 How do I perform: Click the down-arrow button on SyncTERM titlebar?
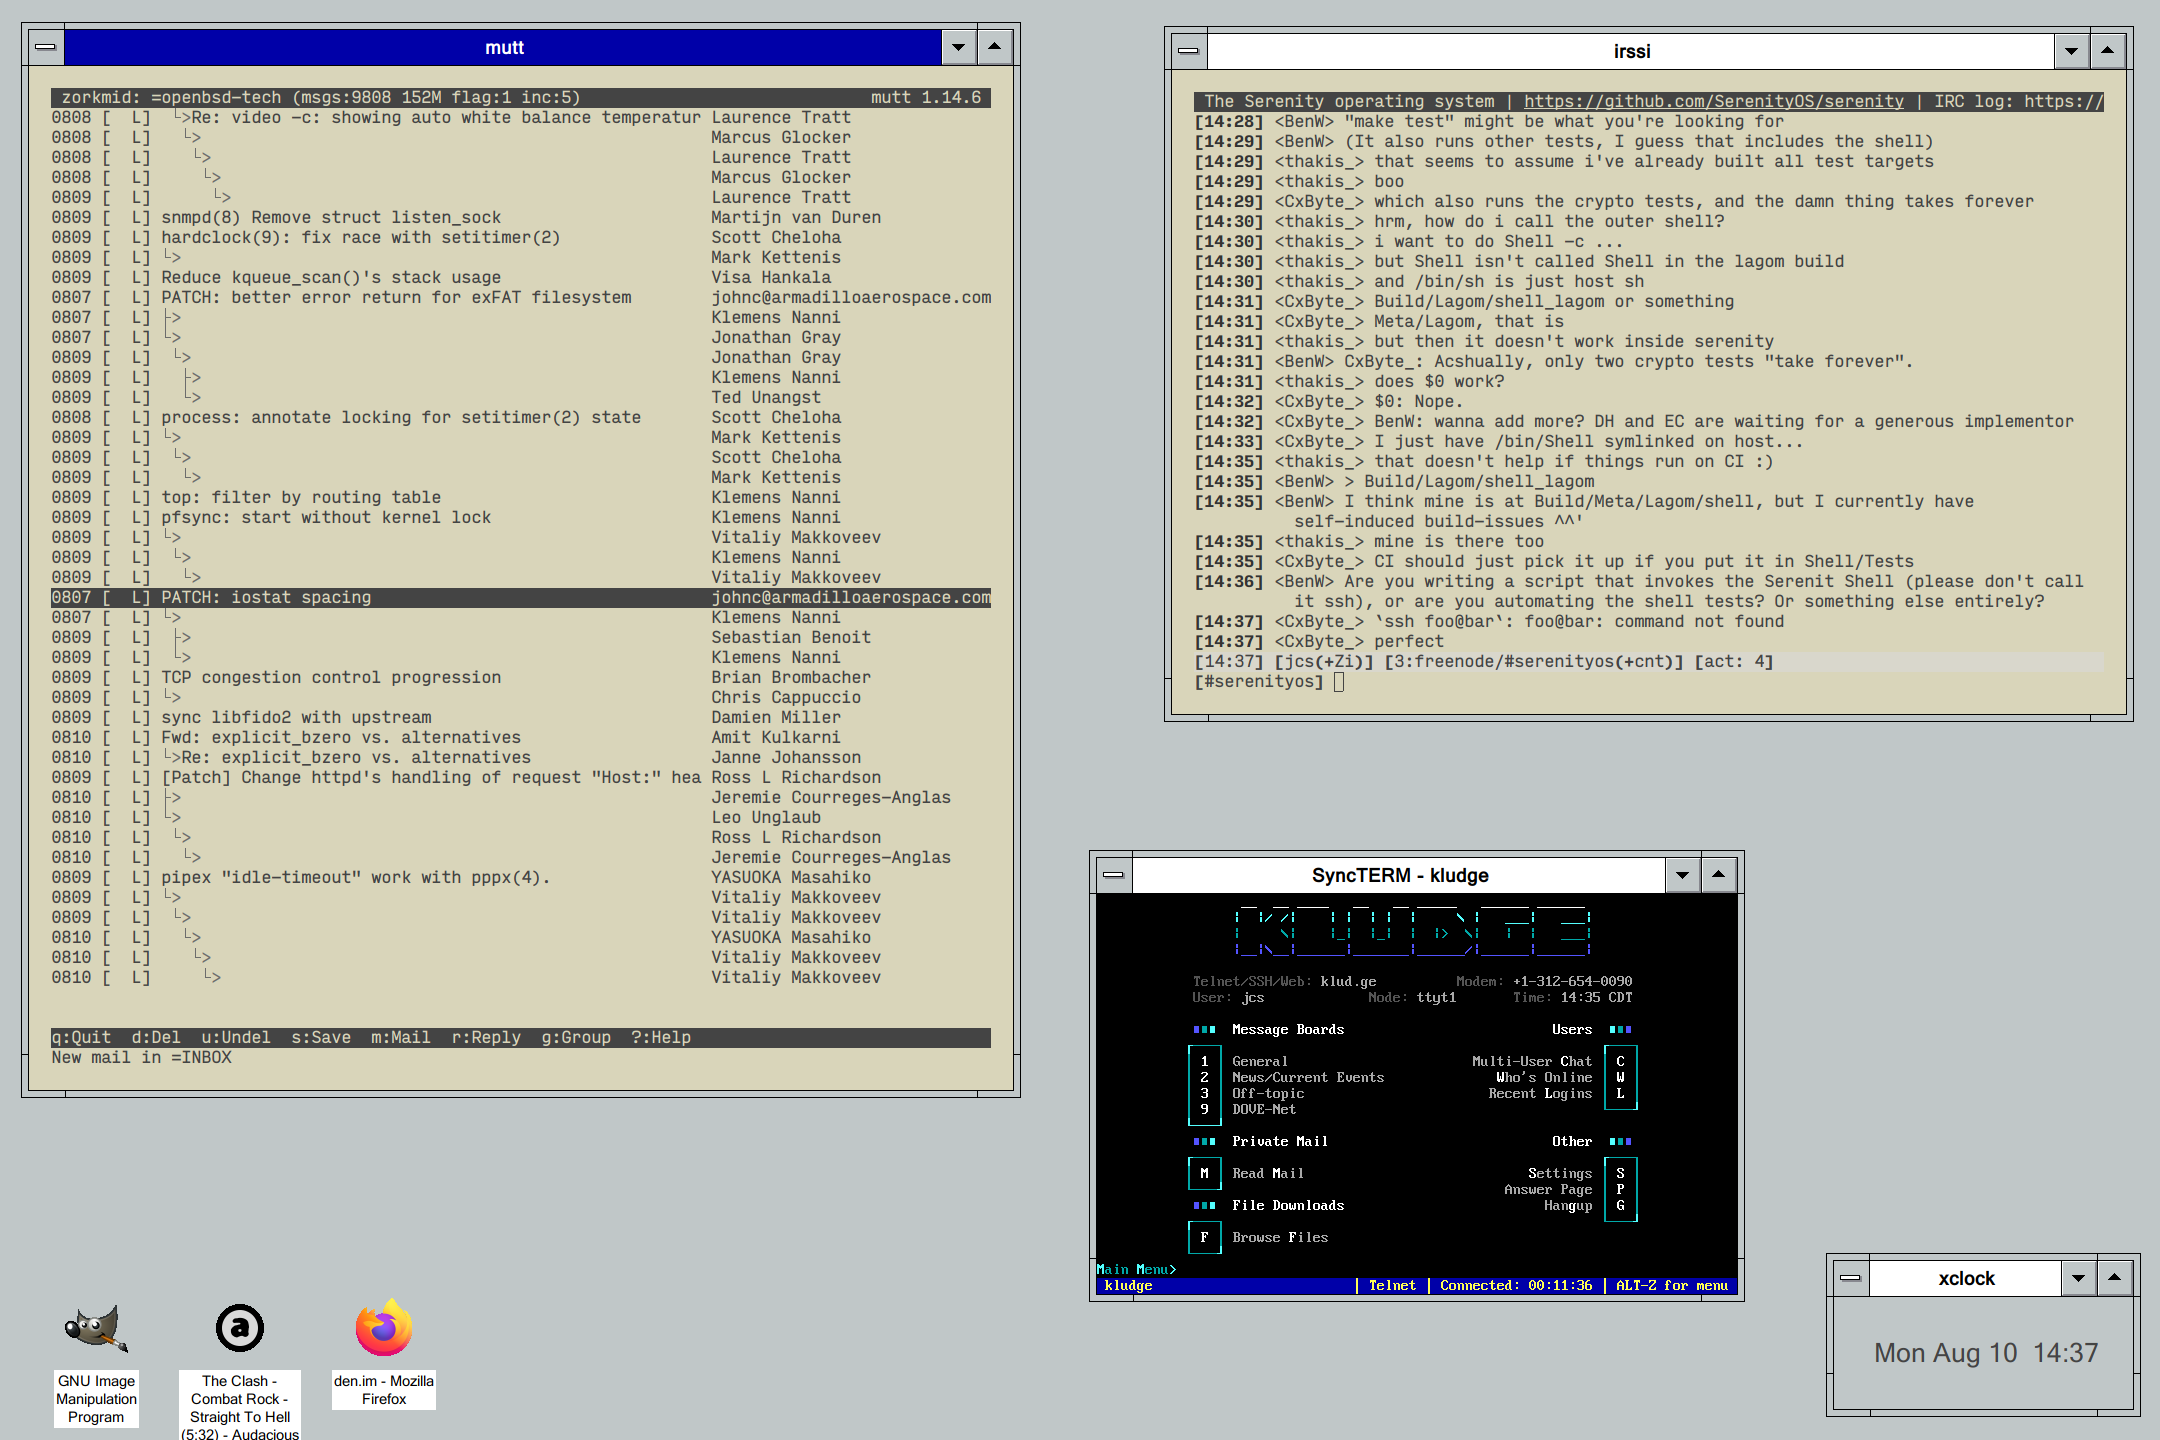click(x=1682, y=874)
